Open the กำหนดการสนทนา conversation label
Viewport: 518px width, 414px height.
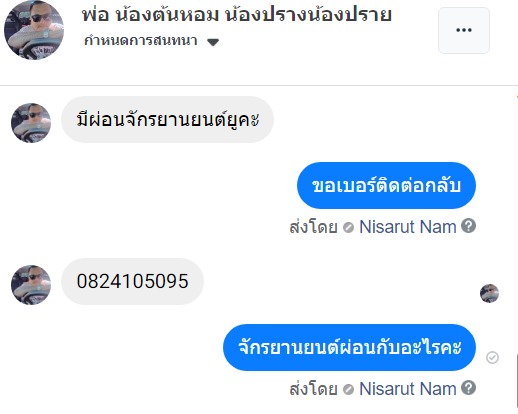[141, 41]
